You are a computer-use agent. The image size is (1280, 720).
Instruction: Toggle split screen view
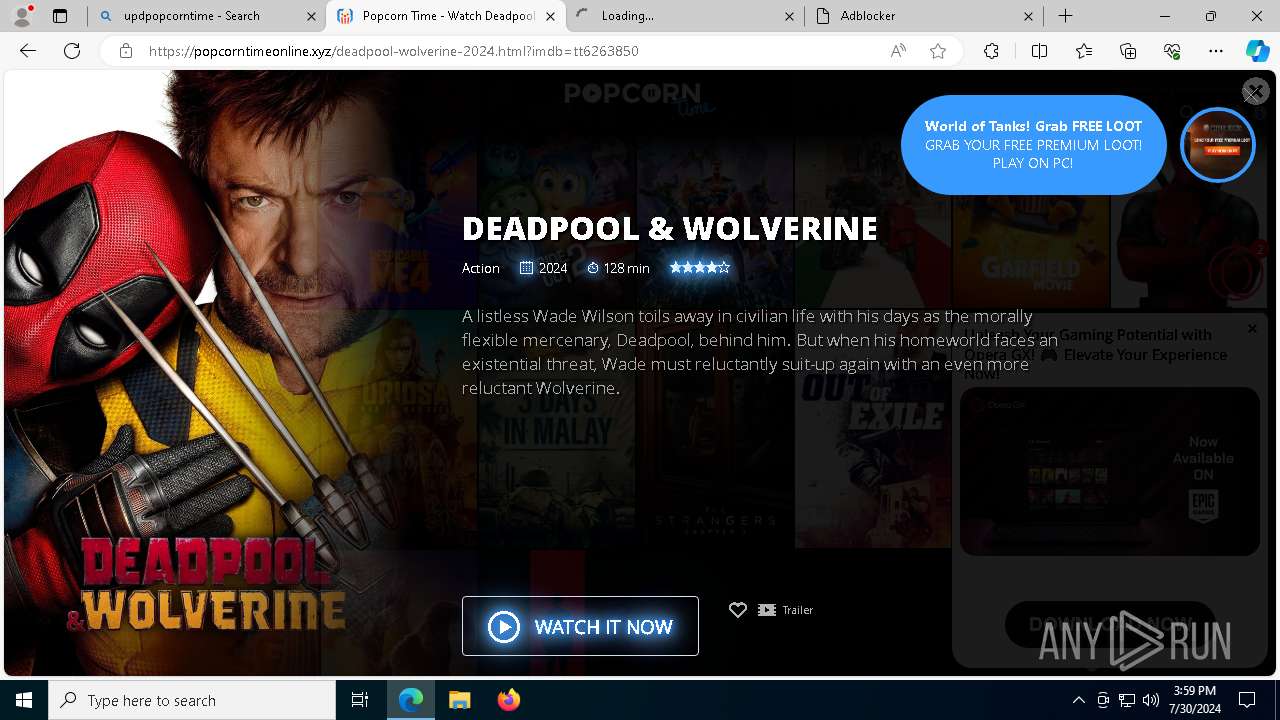(x=1039, y=51)
